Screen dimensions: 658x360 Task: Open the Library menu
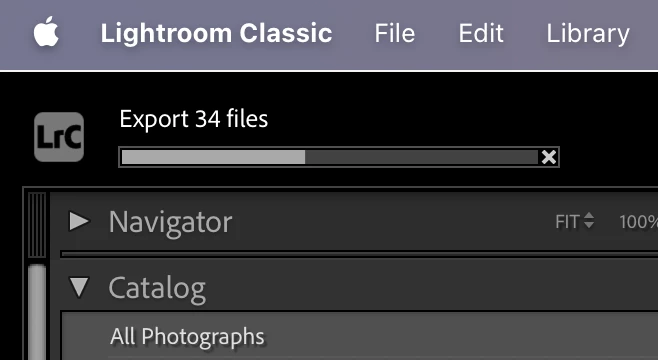(588, 34)
